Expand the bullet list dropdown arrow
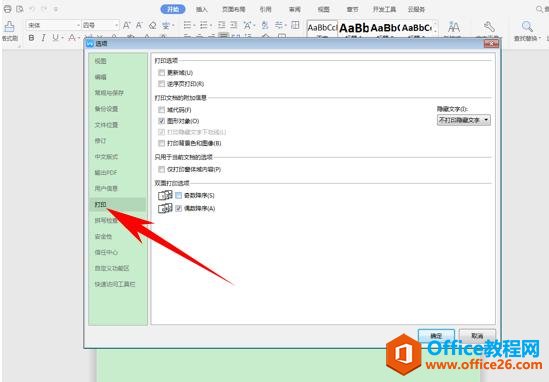 [194, 25]
